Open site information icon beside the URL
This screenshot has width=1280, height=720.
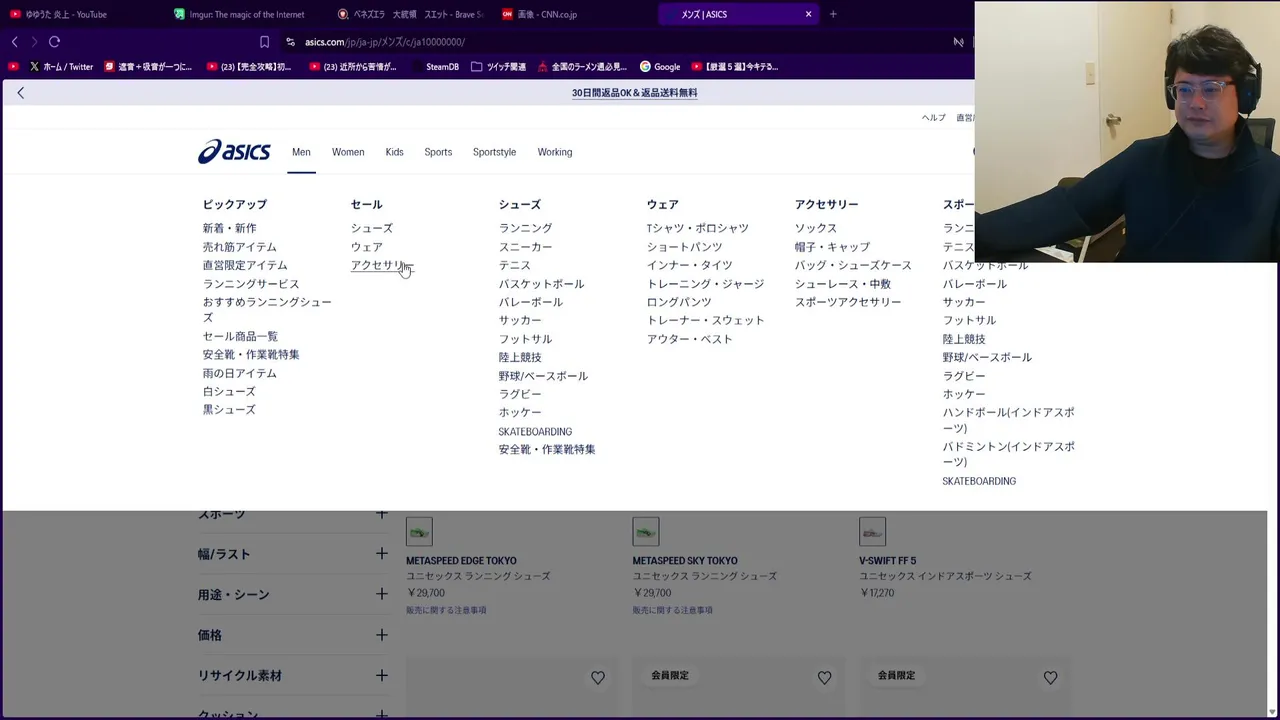(x=290, y=42)
